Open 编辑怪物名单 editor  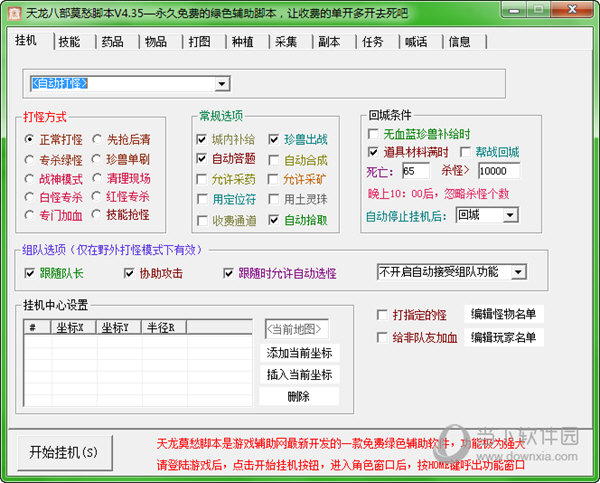click(x=504, y=314)
